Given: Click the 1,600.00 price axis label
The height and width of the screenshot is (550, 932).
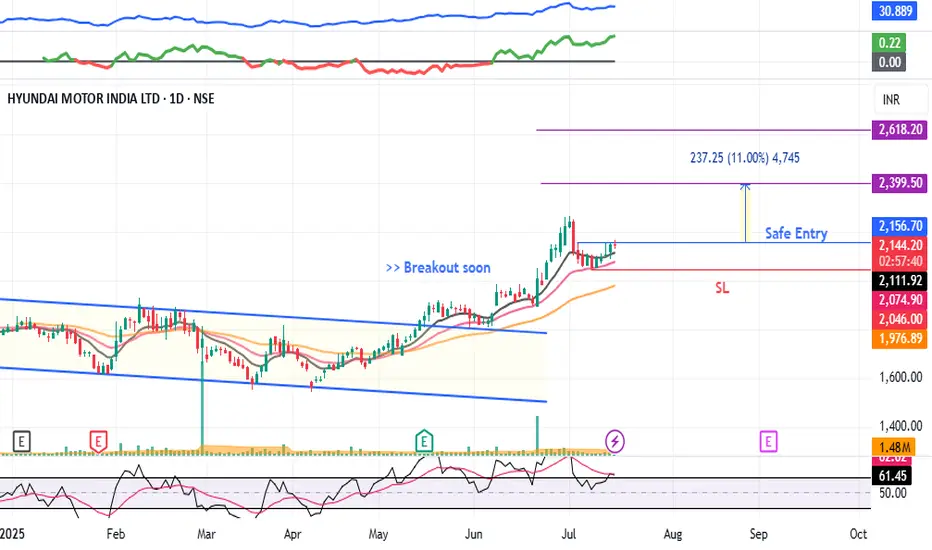Looking at the screenshot, I should coord(900,377).
